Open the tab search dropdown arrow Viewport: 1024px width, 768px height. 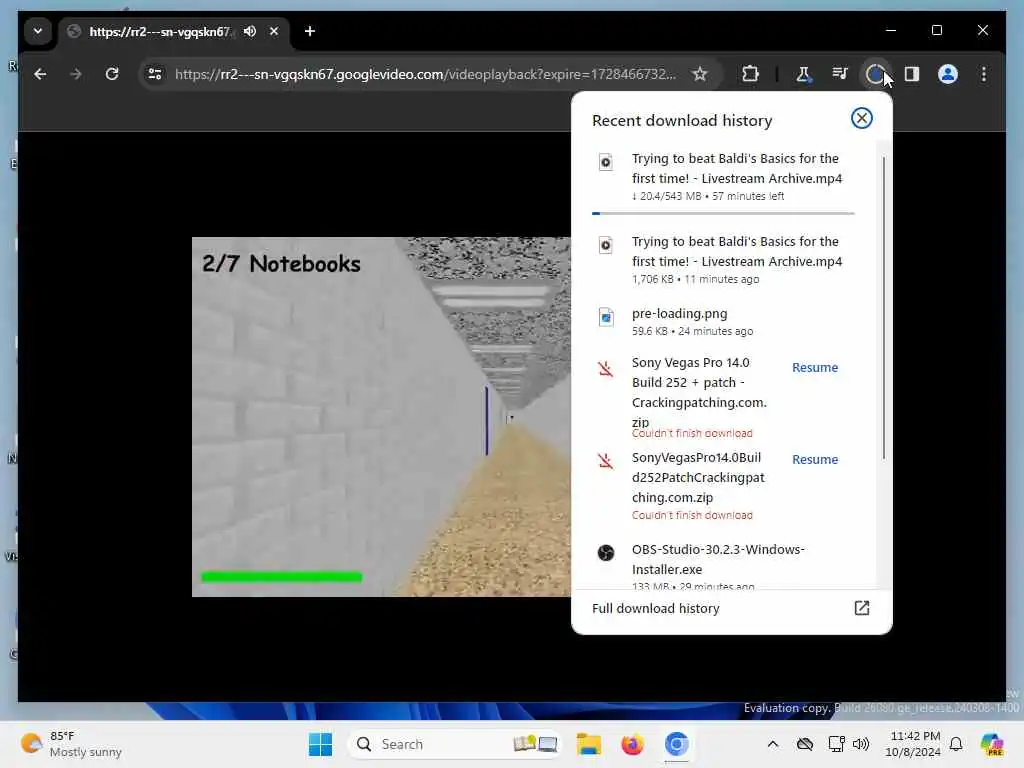(x=38, y=31)
